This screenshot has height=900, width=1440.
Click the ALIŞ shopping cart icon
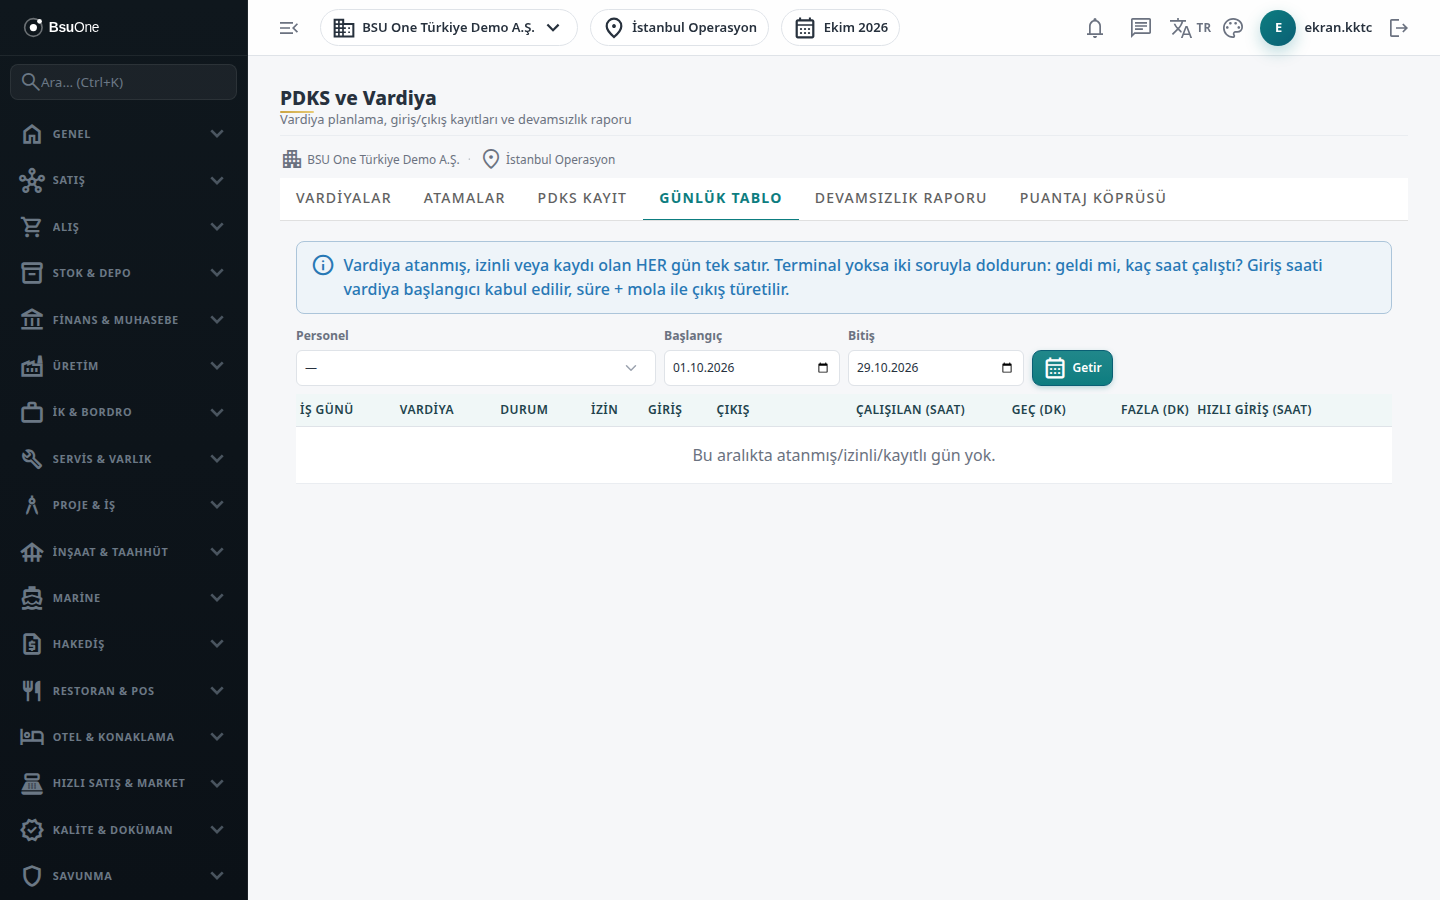click(x=32, y=227)
